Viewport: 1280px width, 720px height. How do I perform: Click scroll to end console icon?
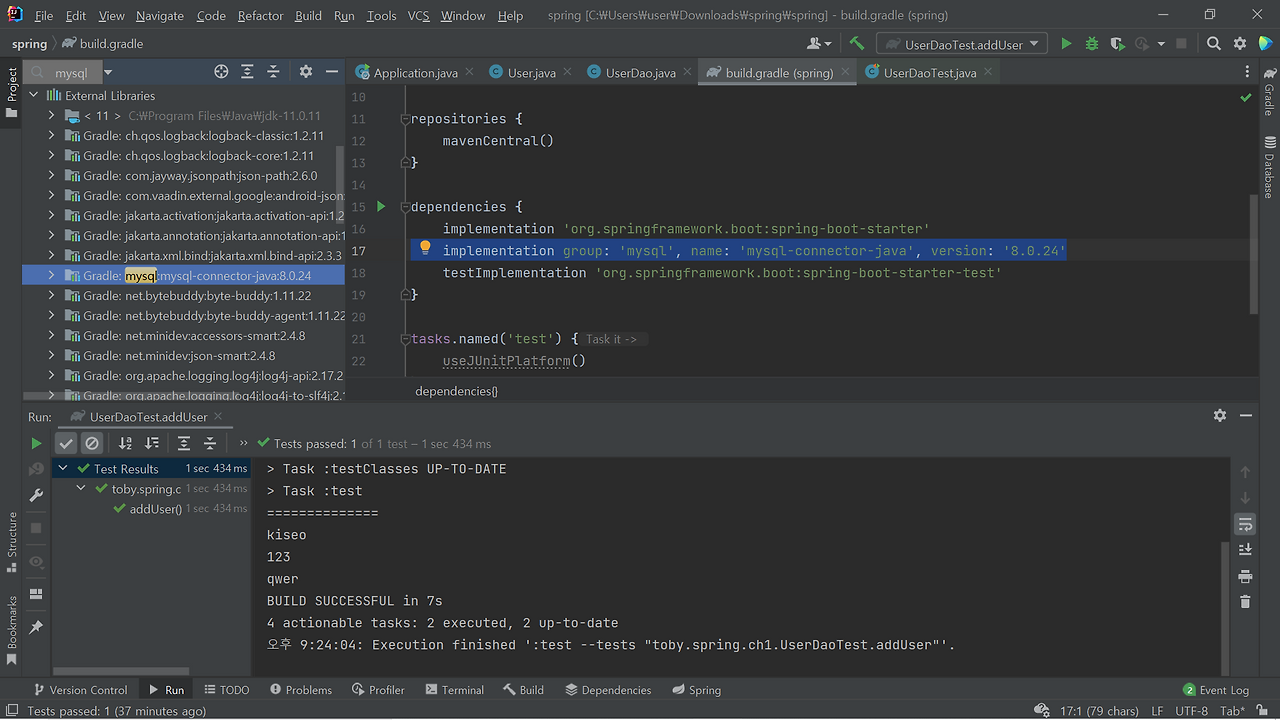tap(1245, 550)
